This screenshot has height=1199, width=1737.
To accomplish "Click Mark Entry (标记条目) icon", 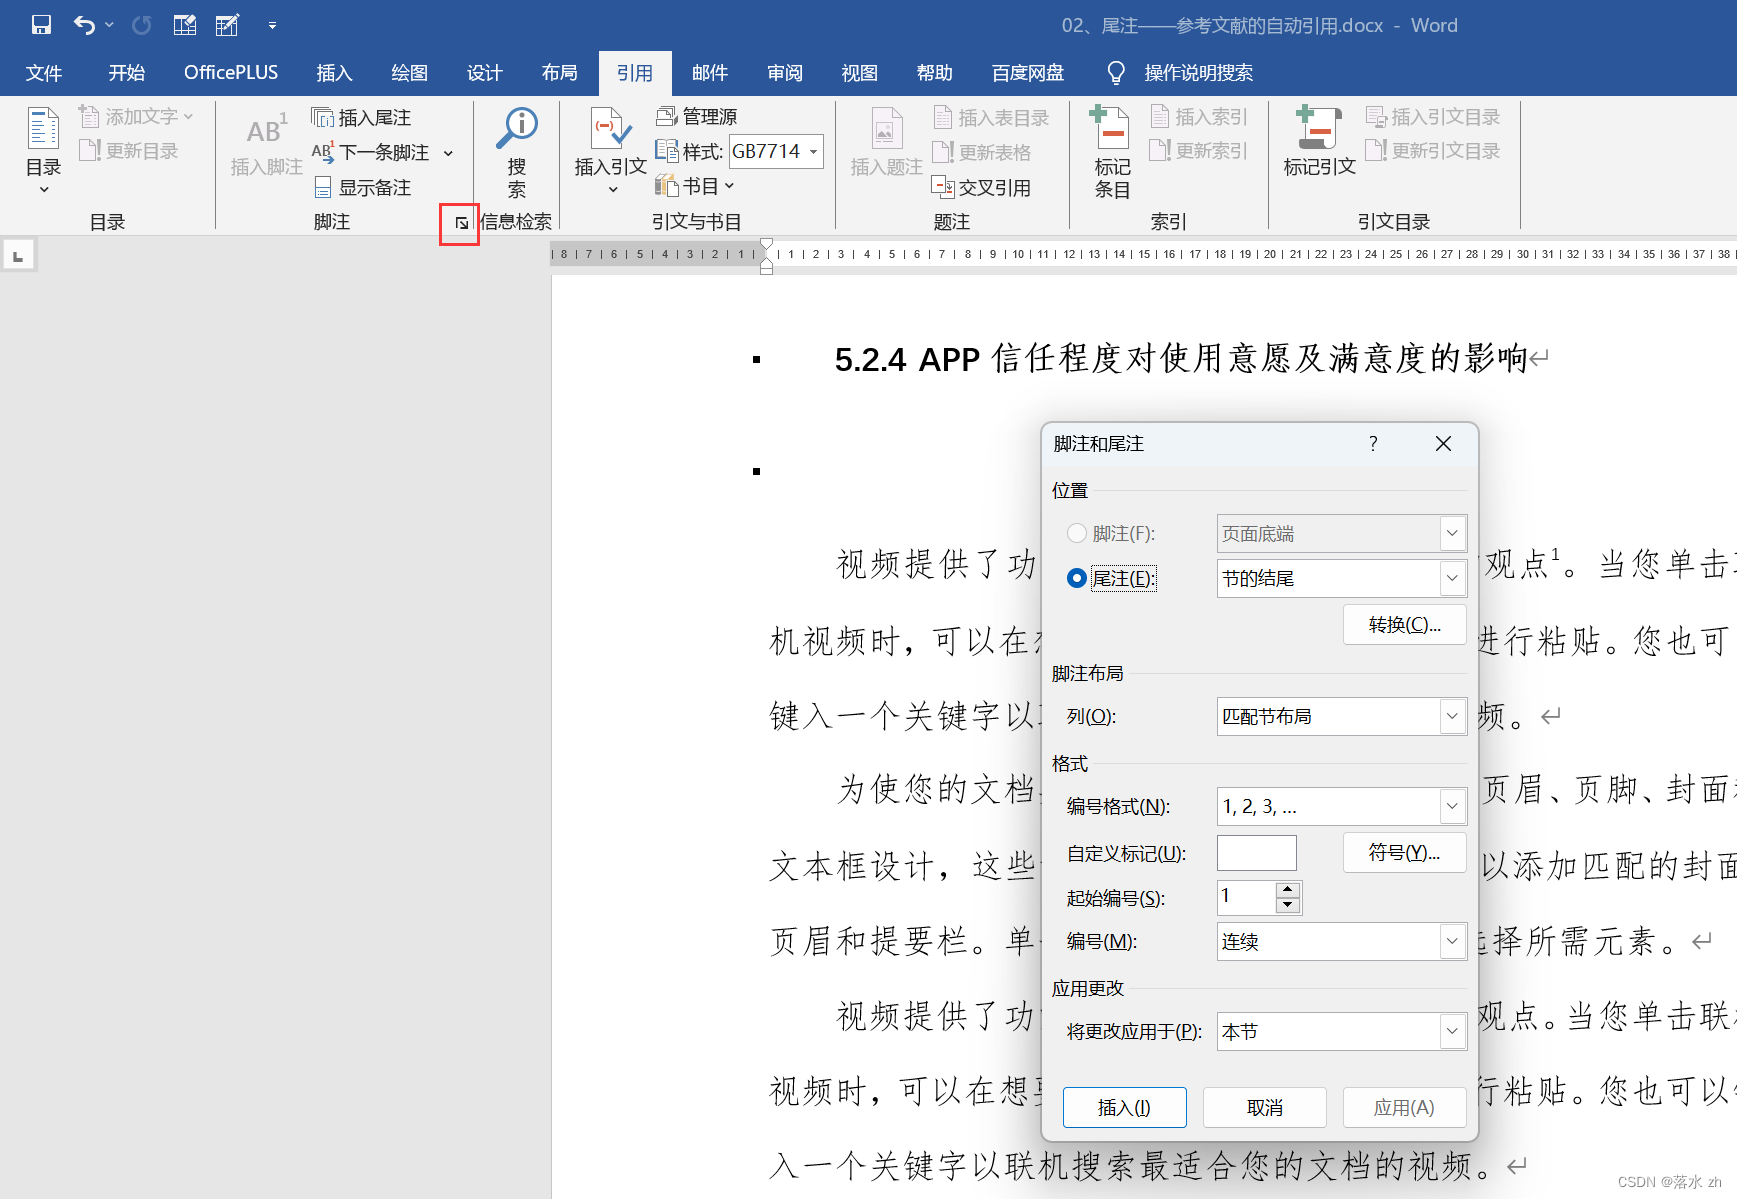I will pos(1111,152).
